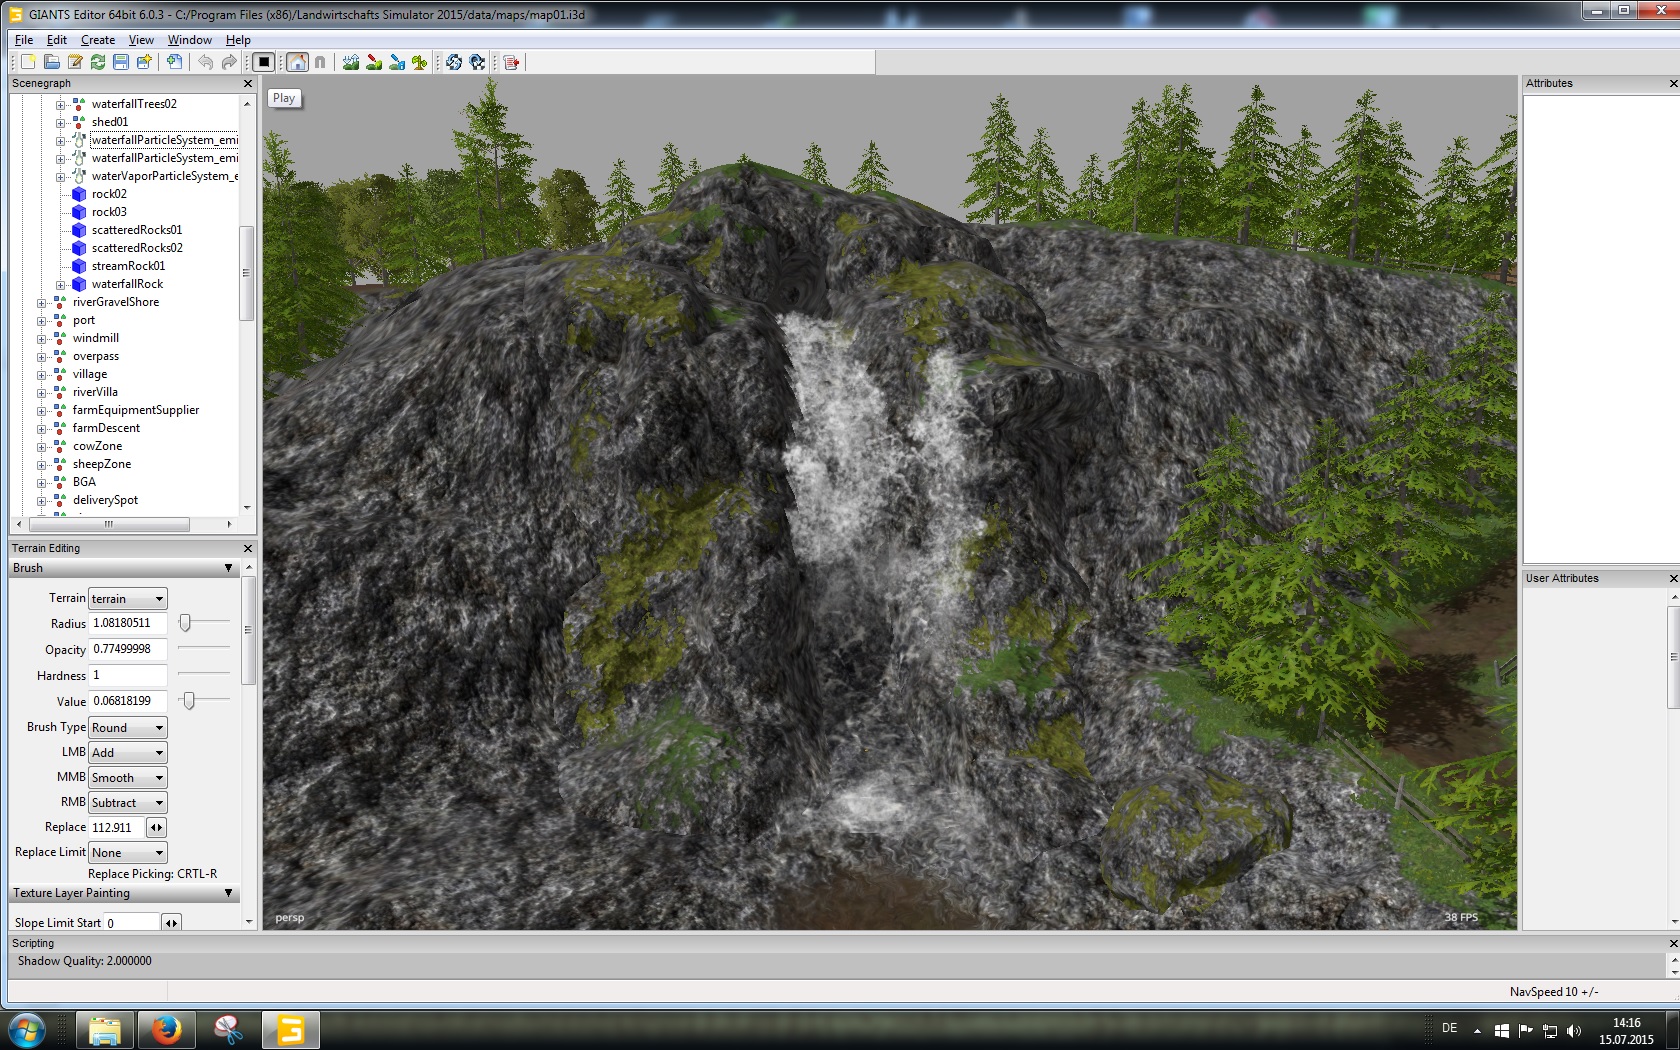The image size is (1680, 1050).
Task: Open GIANTS Editor from the Windows taskbar
Action: pos(290,1029)
